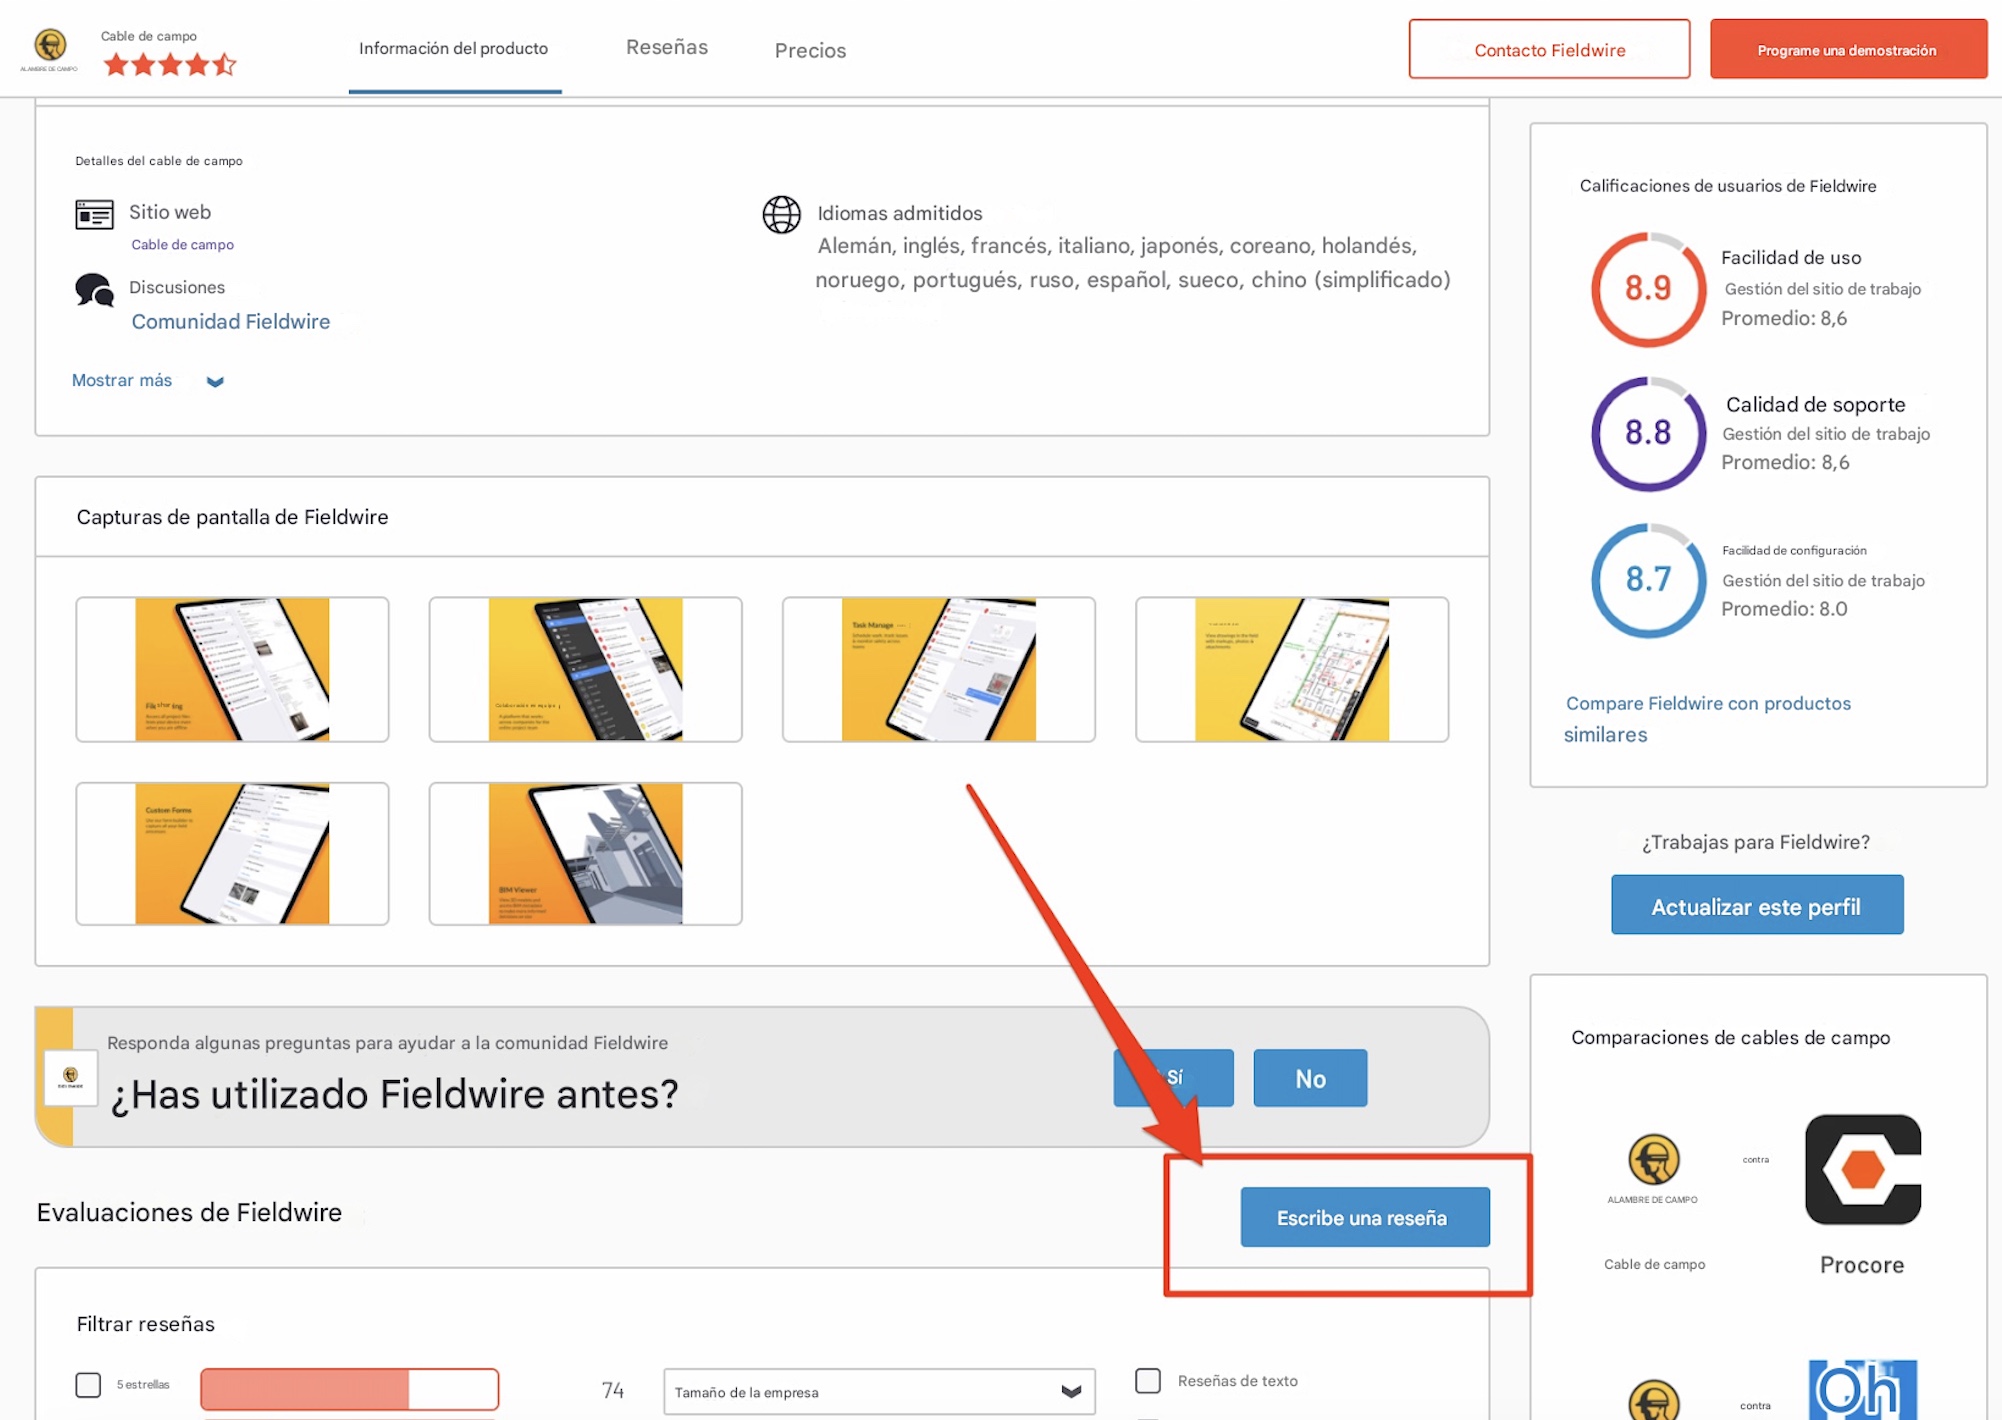Click Cable de campo label under comparison logo

click(x=1654, y=1264)
